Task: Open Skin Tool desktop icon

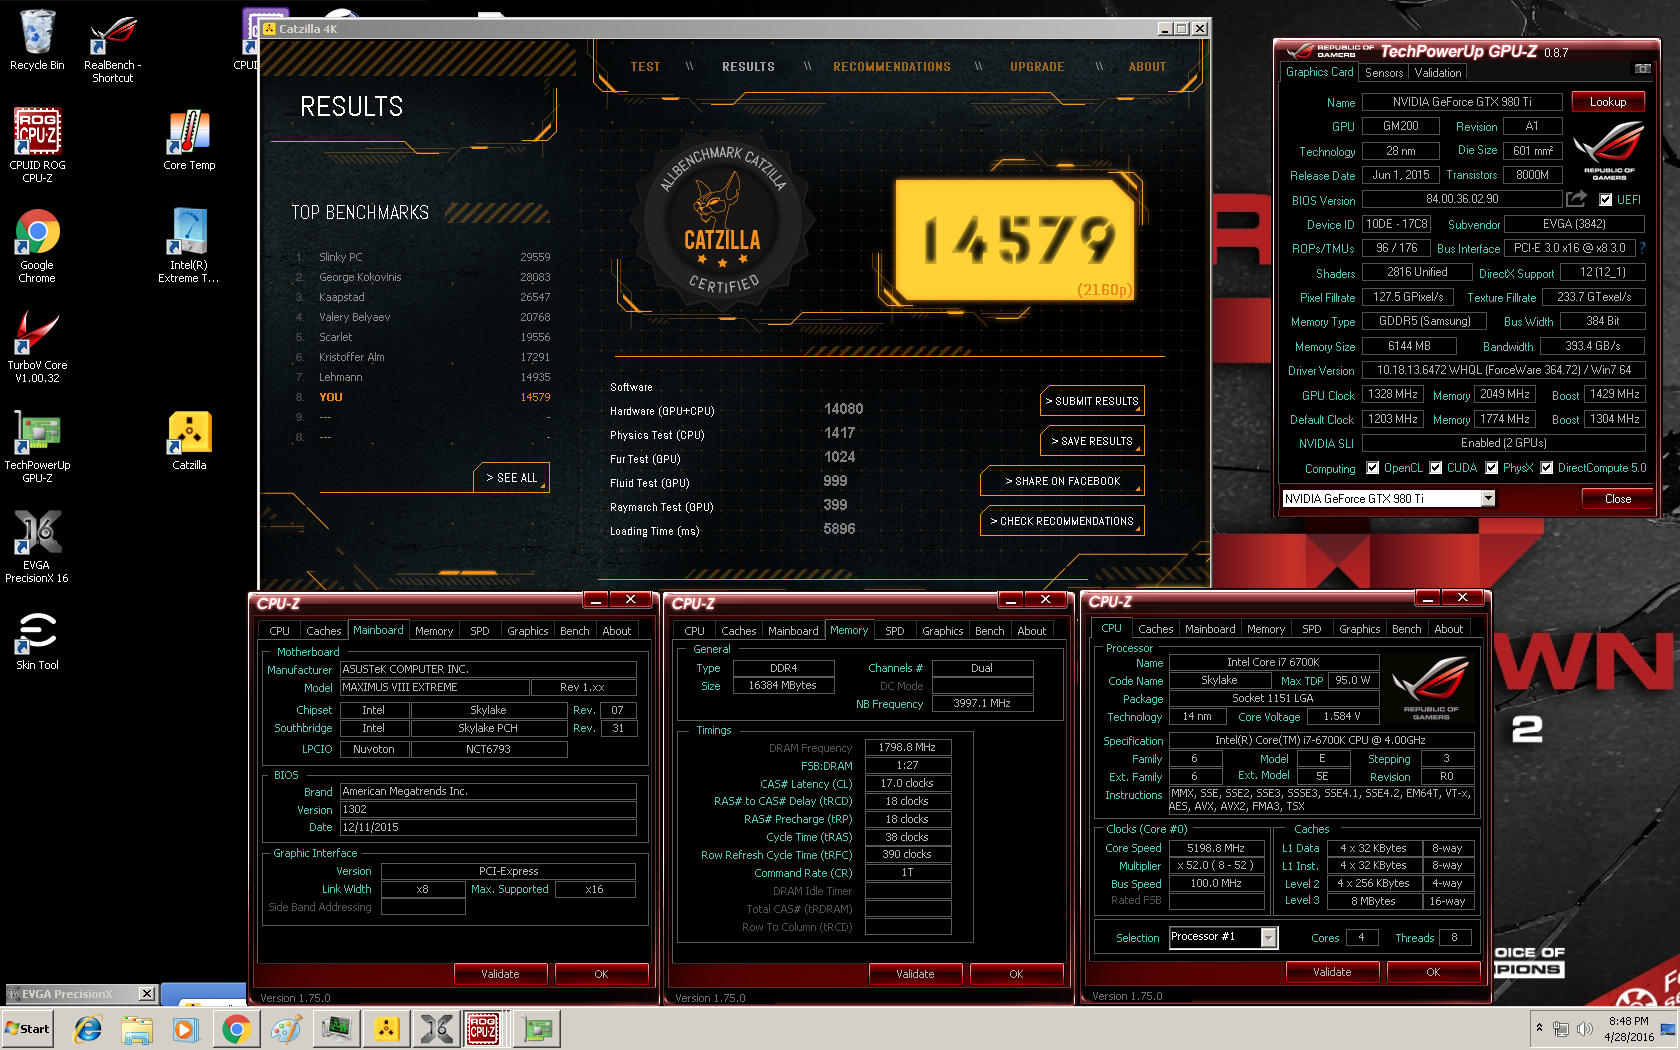Action: (x=37, y=640)
